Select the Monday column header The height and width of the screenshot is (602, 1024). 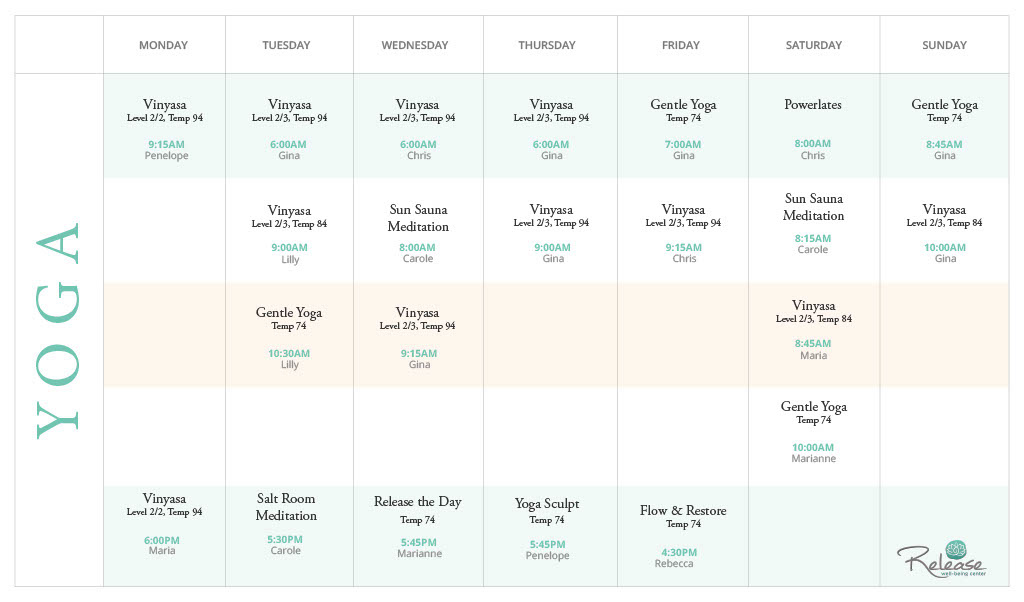pyautogui.click(x=163, y=45)
